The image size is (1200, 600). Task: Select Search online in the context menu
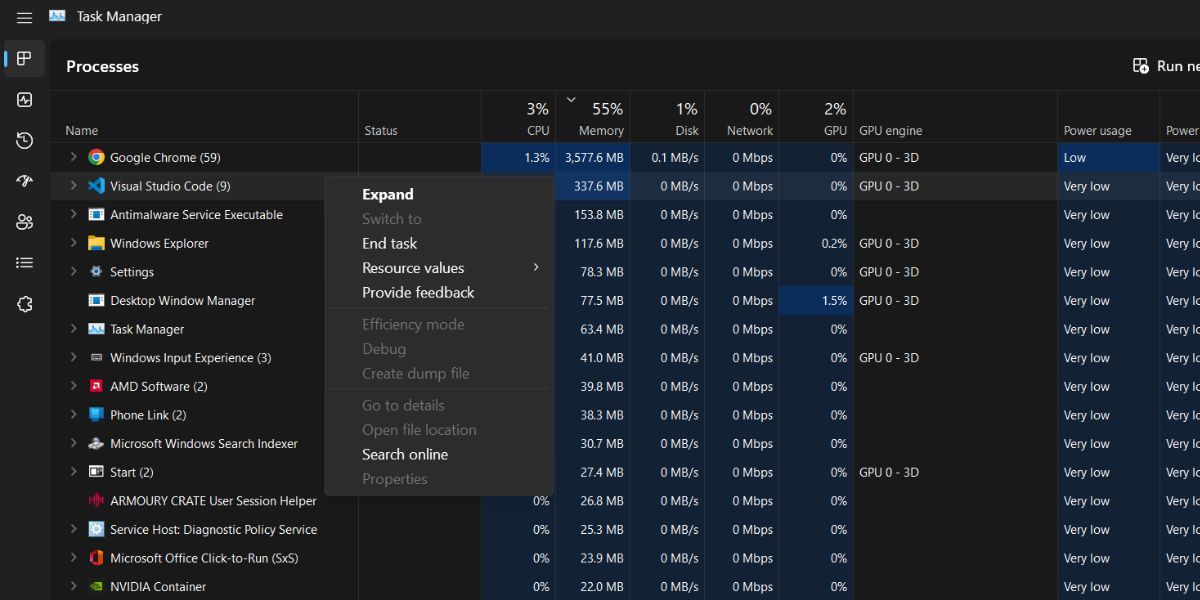(x=439, y=454)
